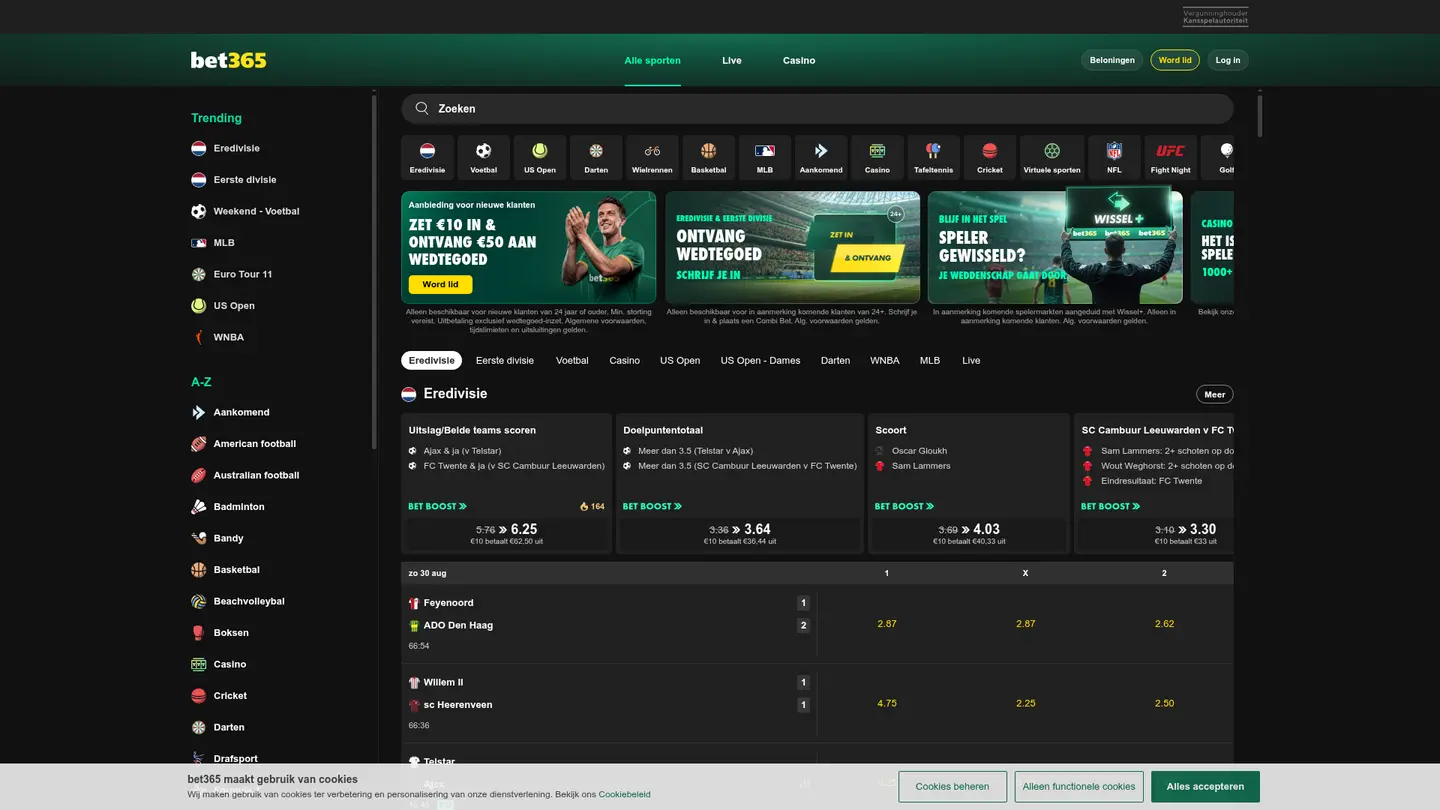Open Beachvolleybal in the A-Z list
The width and height of the screenshot is (1440, 810).
click(x=238, y=601)
